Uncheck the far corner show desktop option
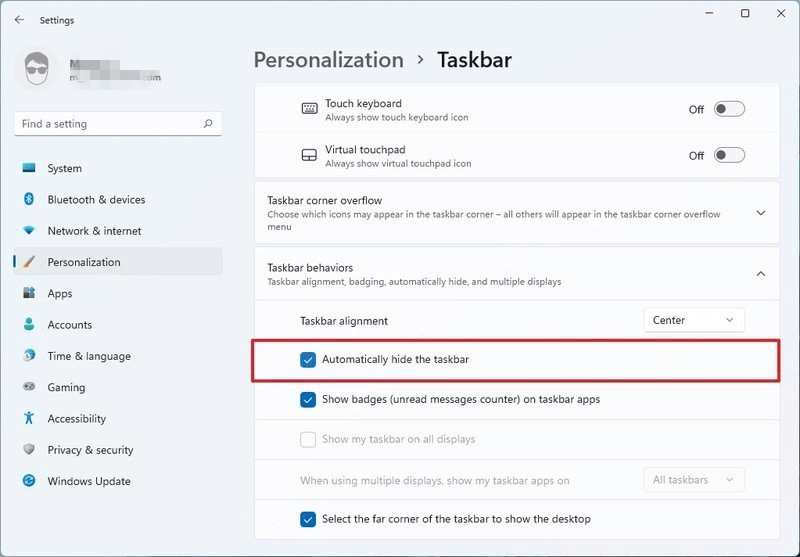The image size is (800, 557). (308, 519)
